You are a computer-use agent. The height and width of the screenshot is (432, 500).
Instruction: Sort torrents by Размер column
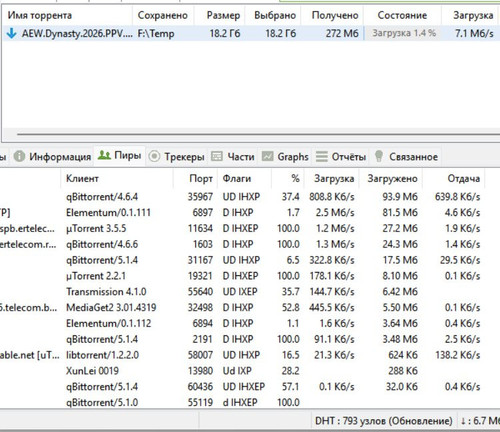223,15
